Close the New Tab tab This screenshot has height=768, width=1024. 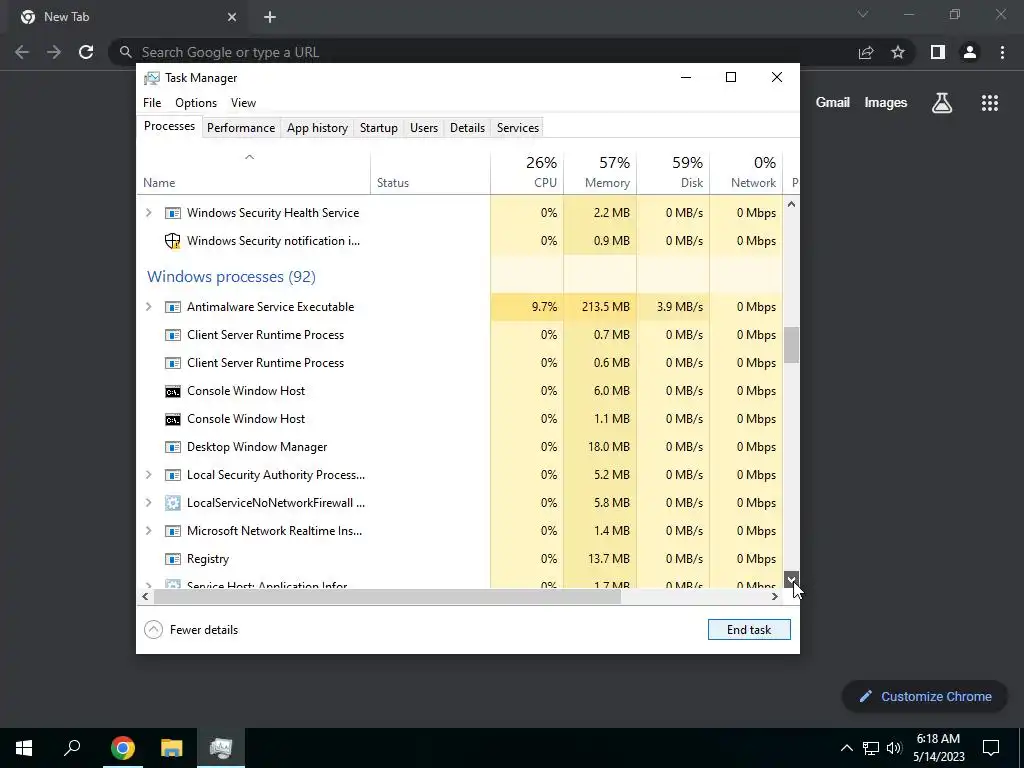[x=232, y=17]
